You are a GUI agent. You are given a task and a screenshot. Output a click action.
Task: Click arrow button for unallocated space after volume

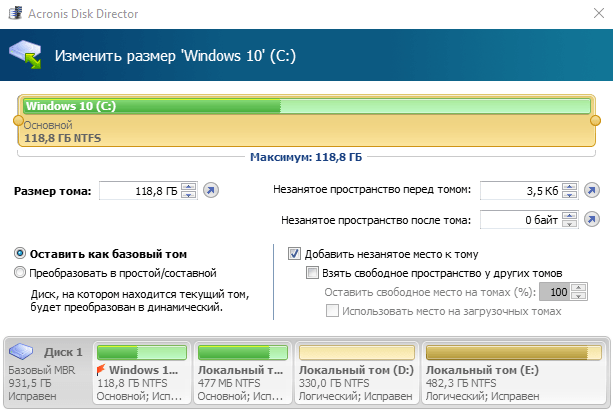coord(591,219)
